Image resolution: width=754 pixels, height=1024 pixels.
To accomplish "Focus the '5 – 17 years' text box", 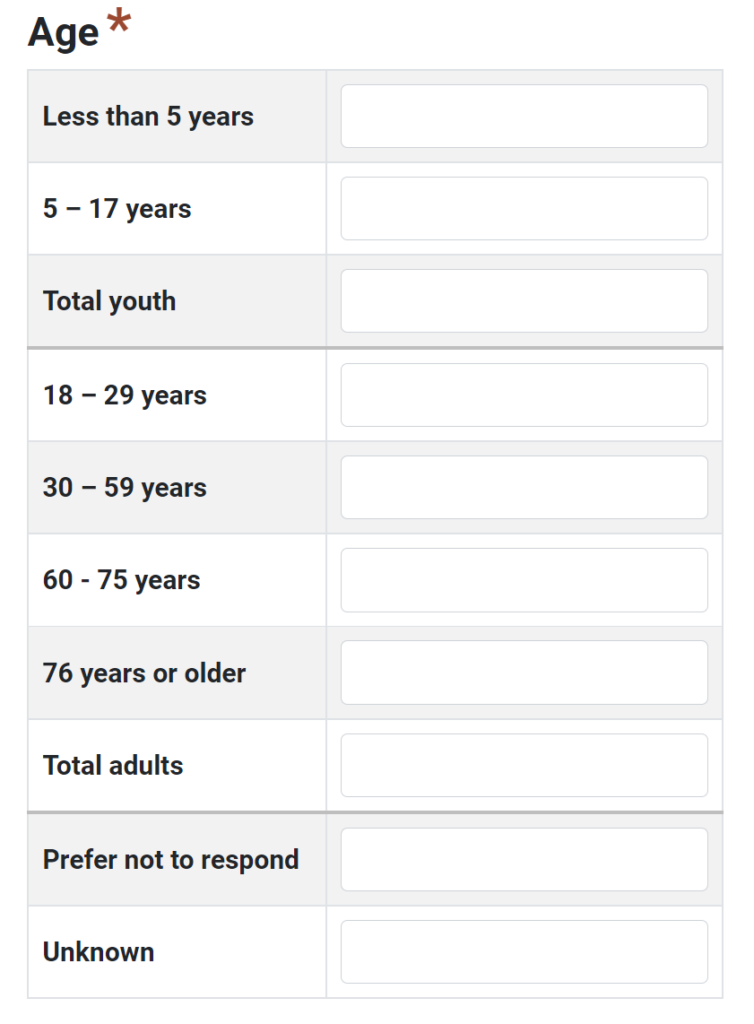I will [524, 209].
